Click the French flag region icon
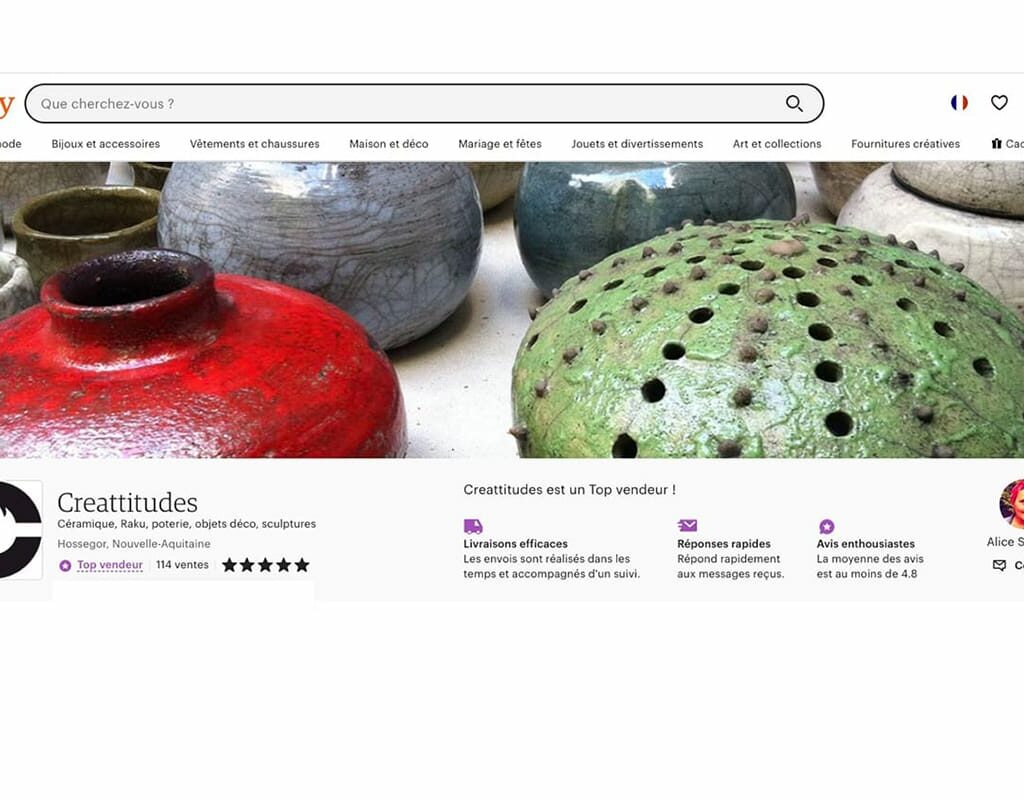 point(959,103)
